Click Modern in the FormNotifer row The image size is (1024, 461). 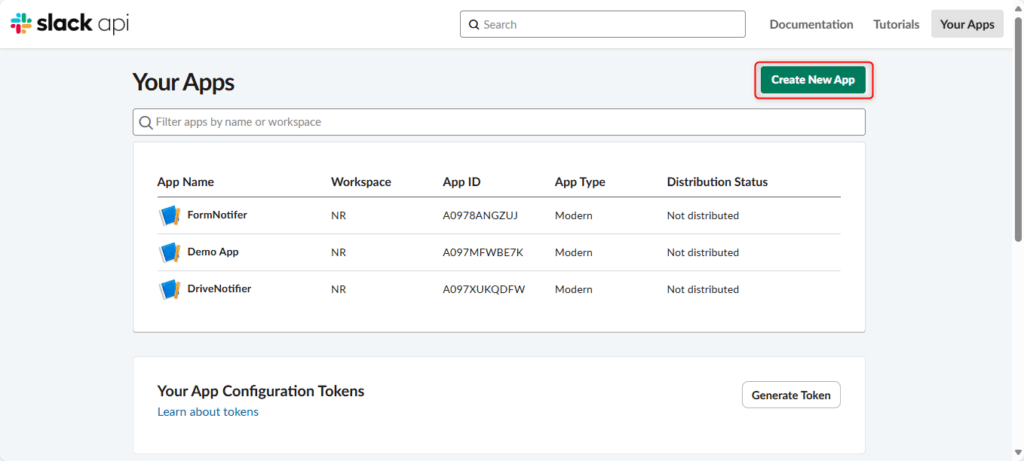(x=573, y=215)
